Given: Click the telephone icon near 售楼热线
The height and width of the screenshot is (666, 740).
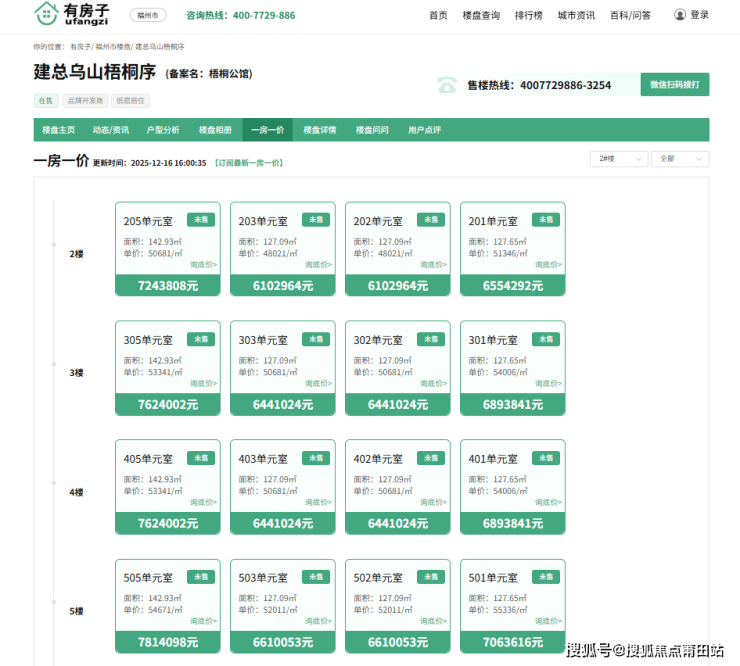Looking at the screenshot, I should coord(446,85).
